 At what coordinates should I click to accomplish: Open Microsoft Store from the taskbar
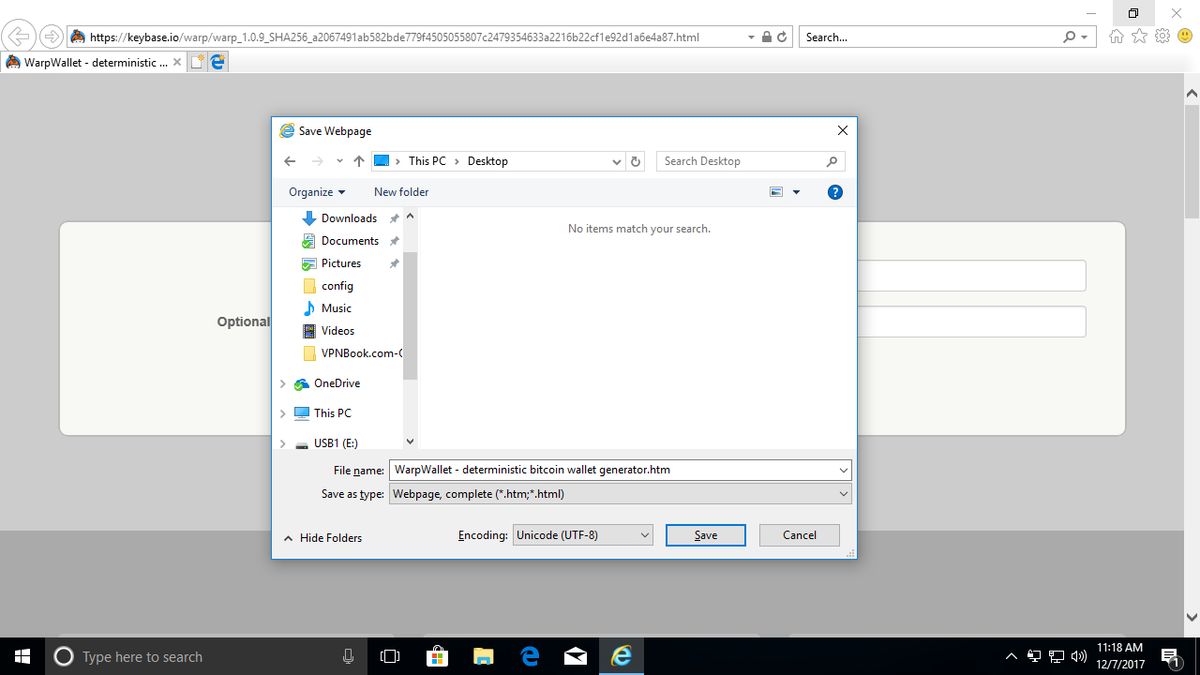437,657
